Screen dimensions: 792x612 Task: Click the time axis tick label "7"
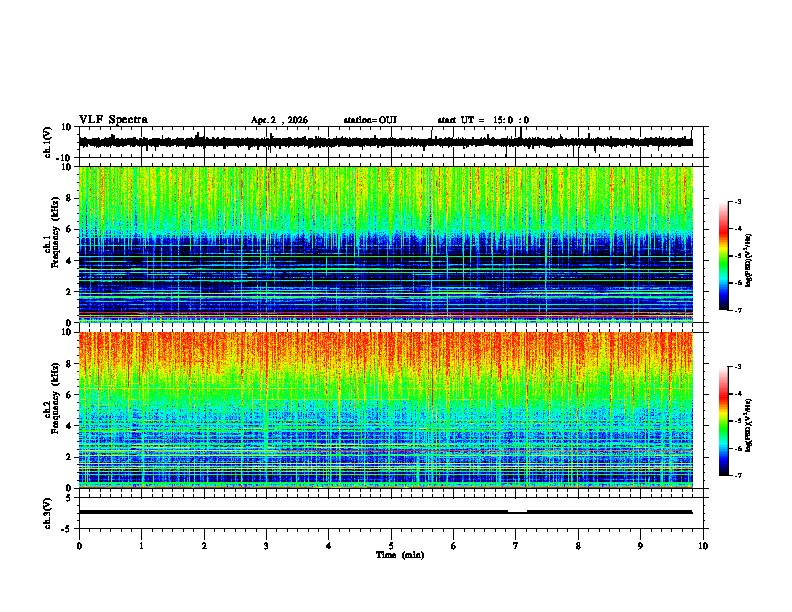pyautogui.click(x=516, y=546)
